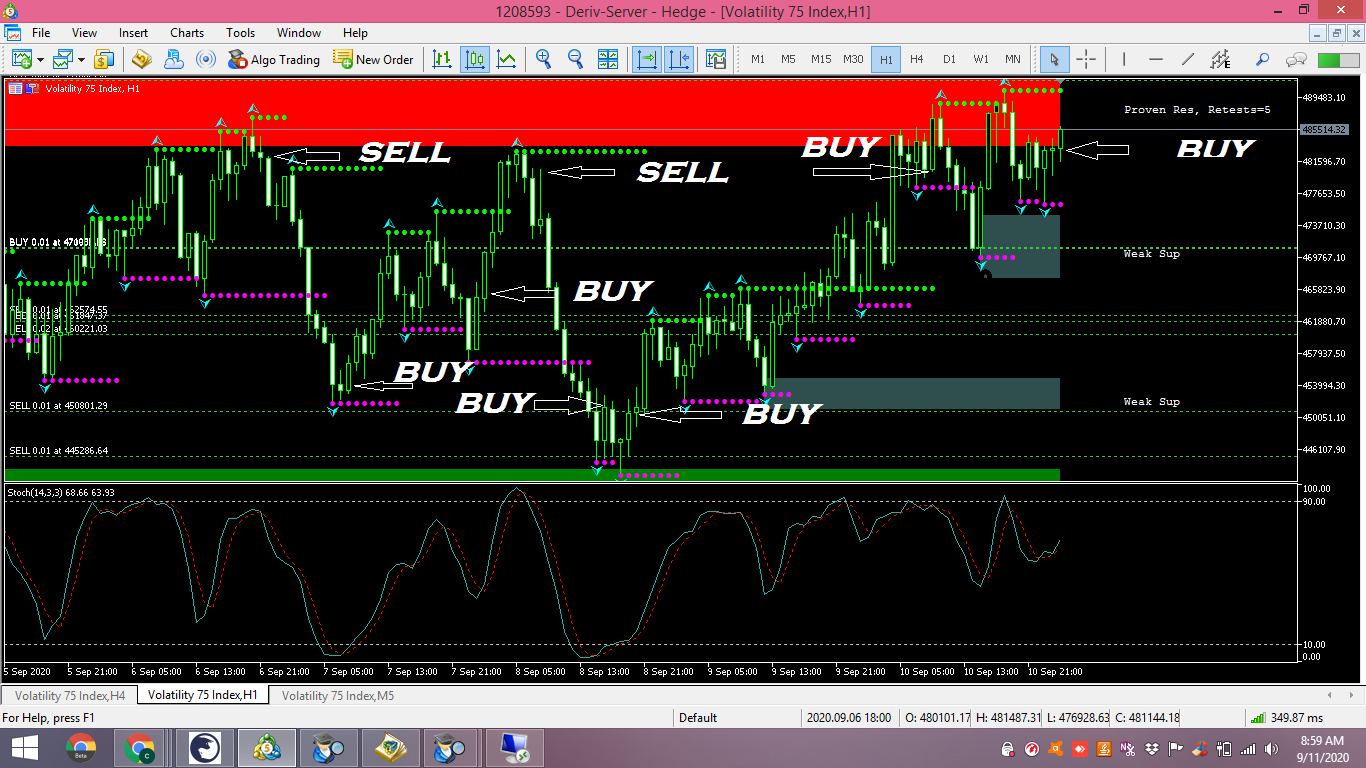Screen dimensions: 1366x768
Task: Open the New Chart dropdown arrow
Action: point(38,60)
